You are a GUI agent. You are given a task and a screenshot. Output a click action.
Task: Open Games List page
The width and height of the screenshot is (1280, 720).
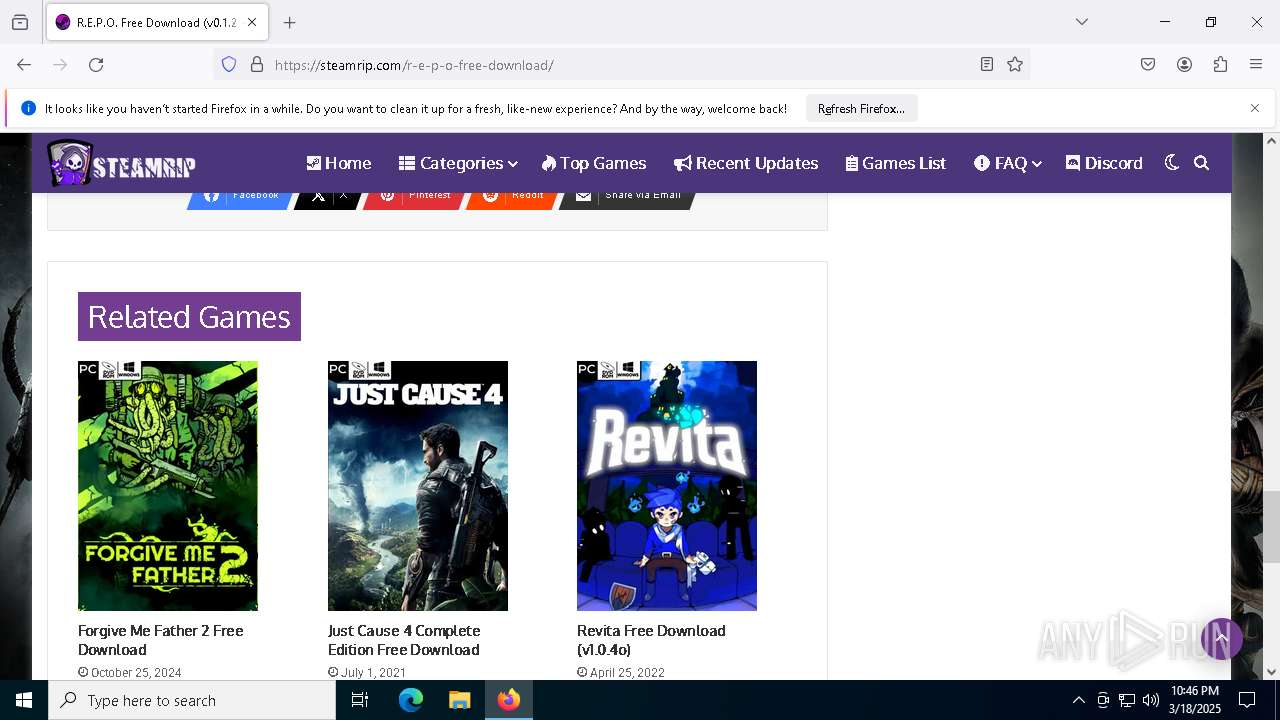(896, 163)
